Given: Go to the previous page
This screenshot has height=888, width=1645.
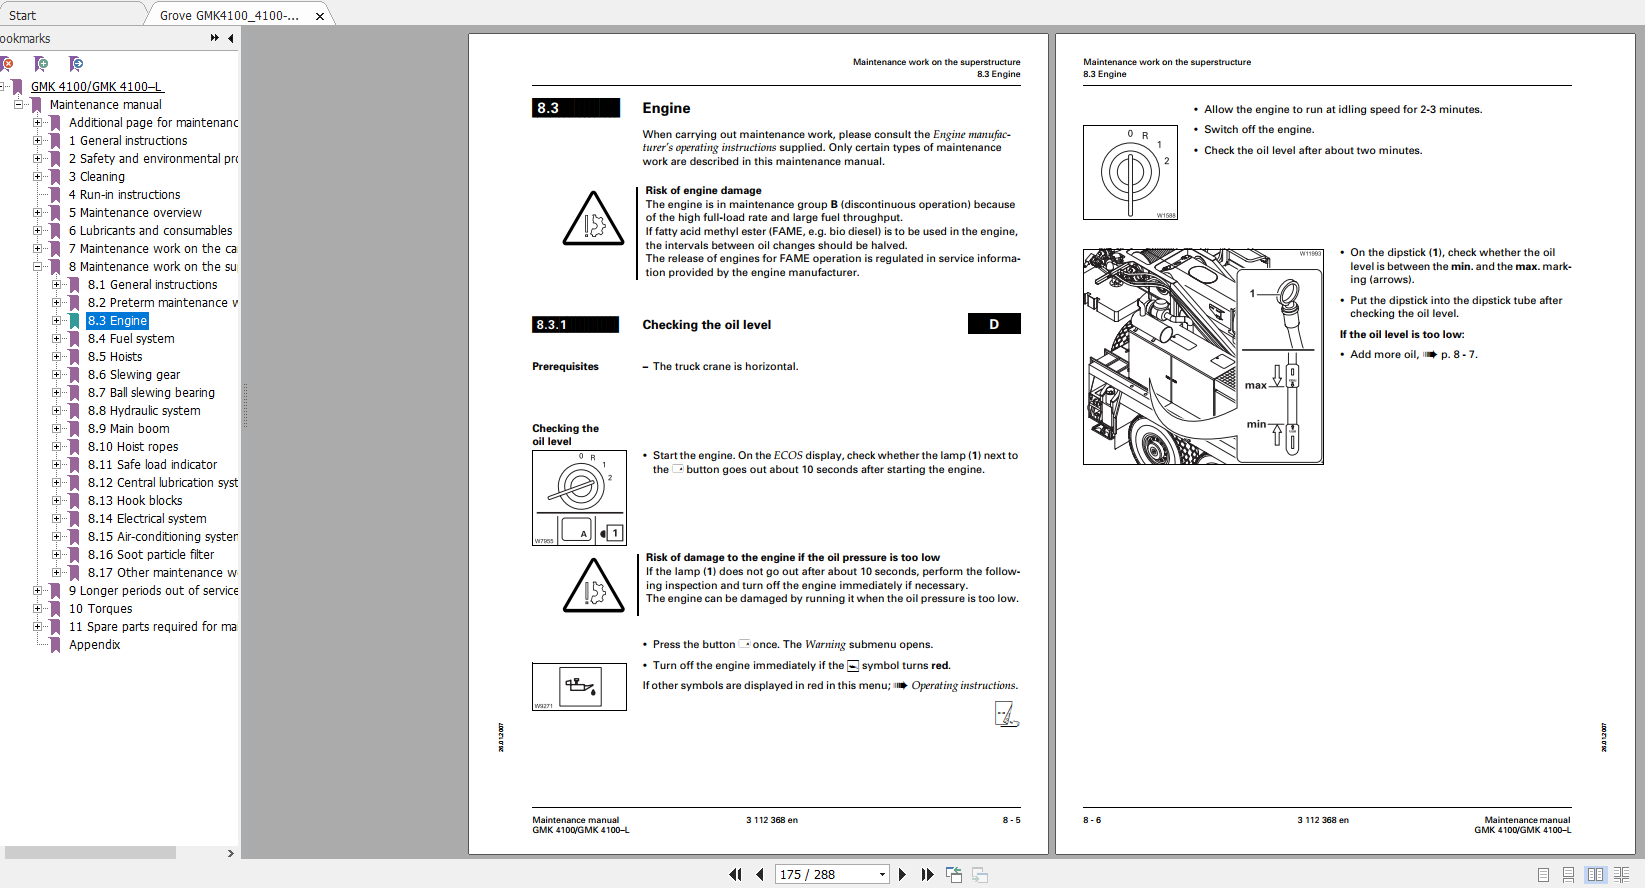Looking at the screenshot, I should (x=760, y=874).
